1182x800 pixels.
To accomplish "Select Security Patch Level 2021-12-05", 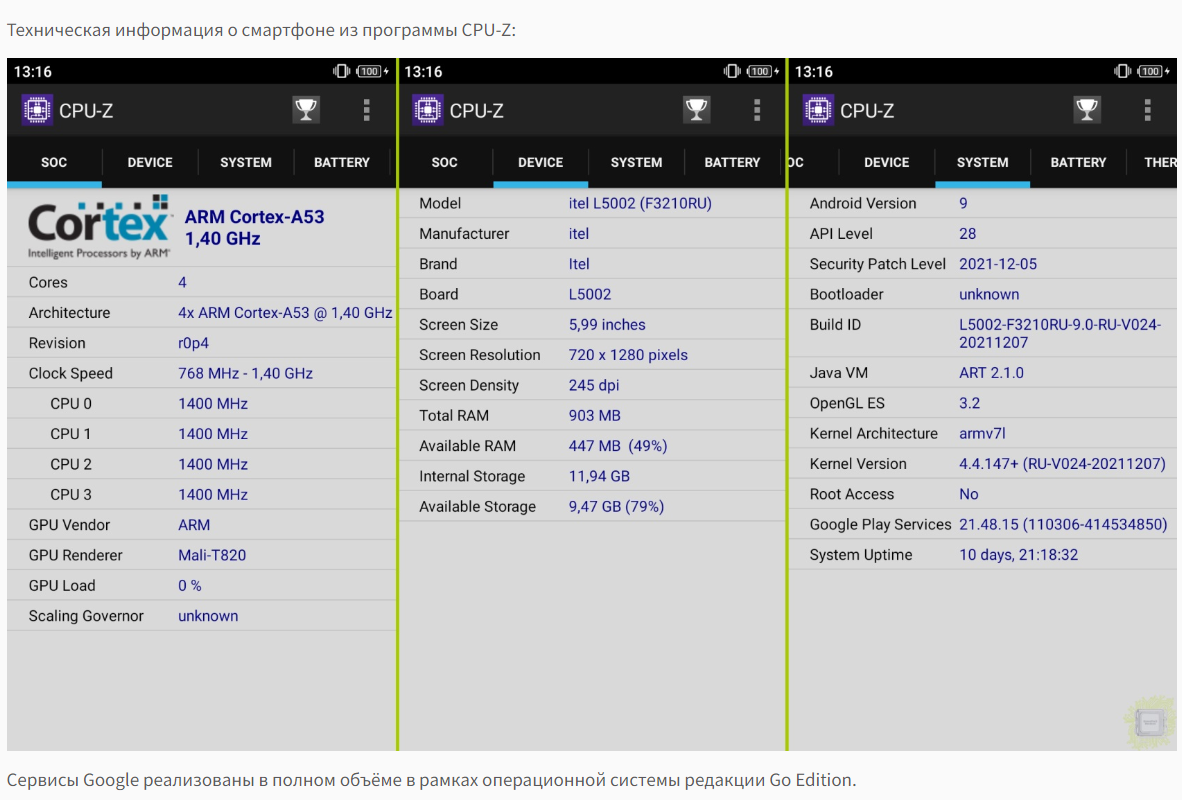I will tap(997, 264).
